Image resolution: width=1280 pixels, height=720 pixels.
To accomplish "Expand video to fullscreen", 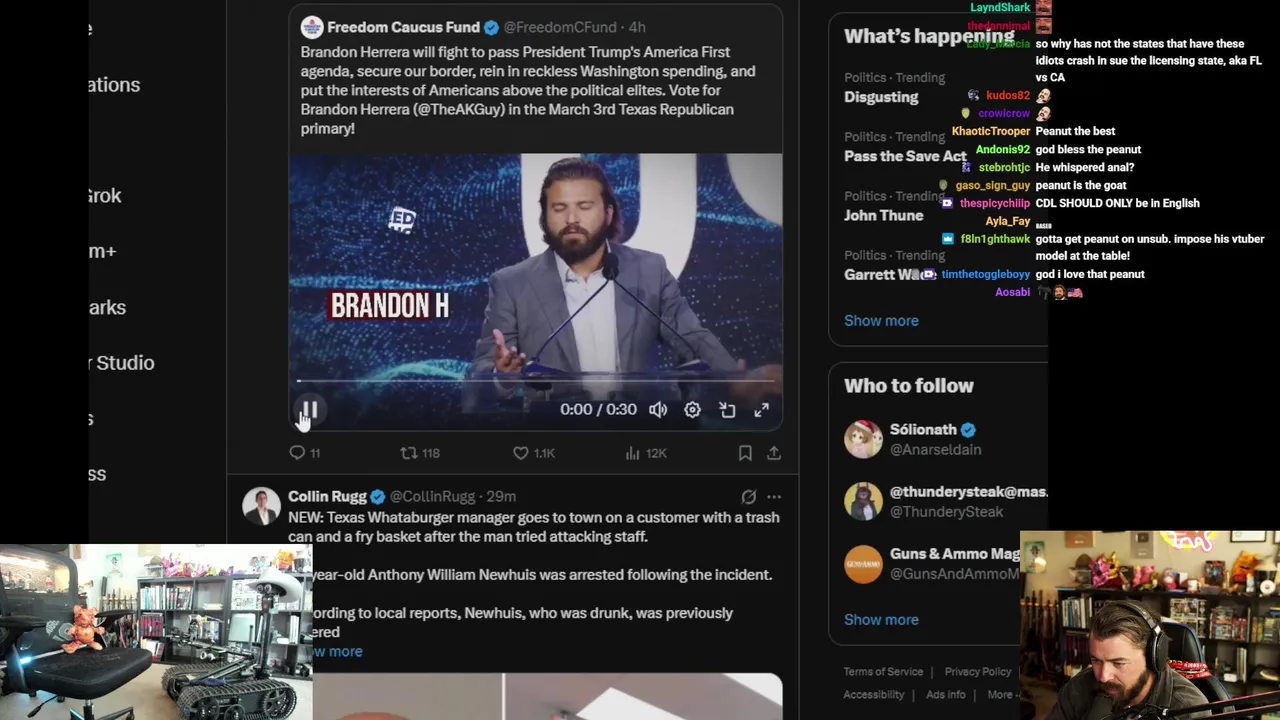I will pyautogui.click(x=762, y=410).
